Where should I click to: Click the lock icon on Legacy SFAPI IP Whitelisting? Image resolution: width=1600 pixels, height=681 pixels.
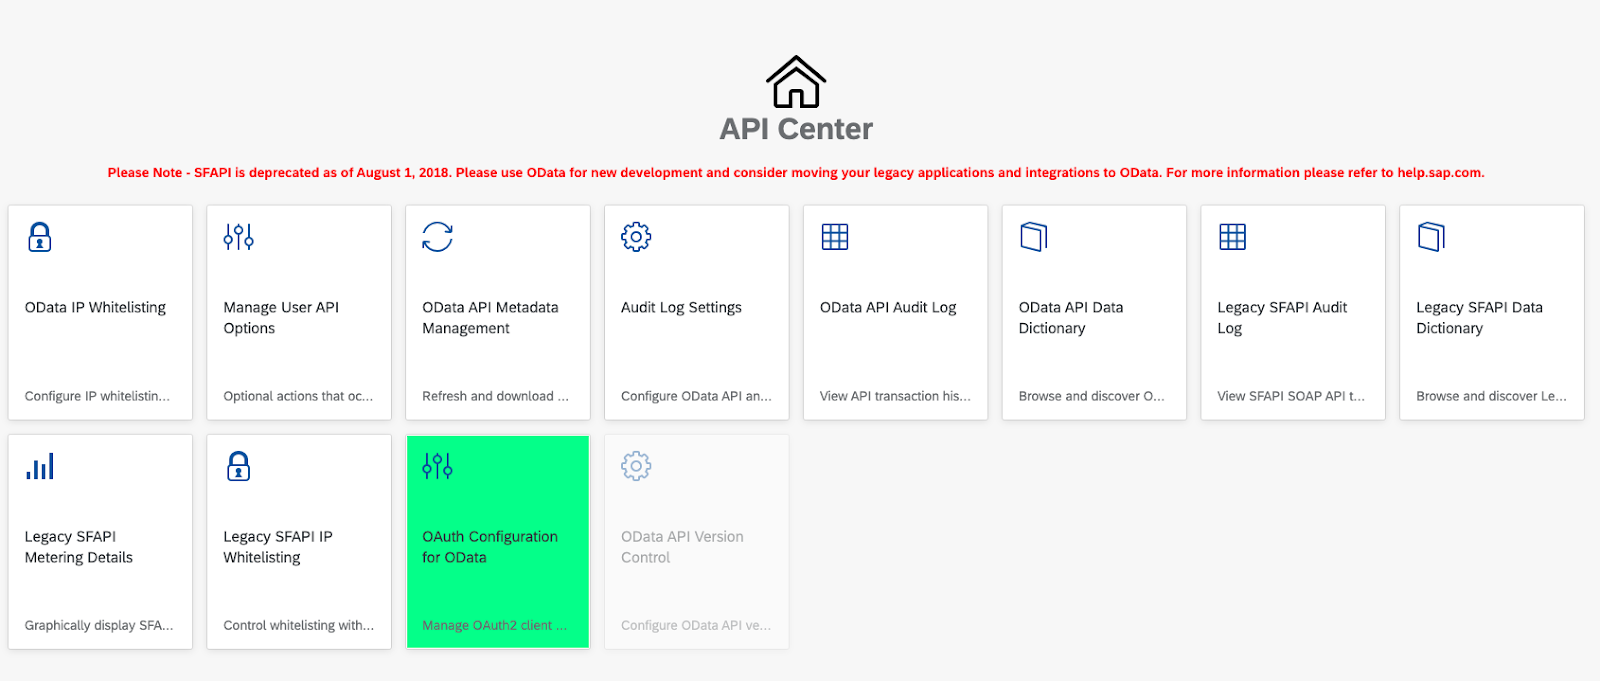(238, 466)
